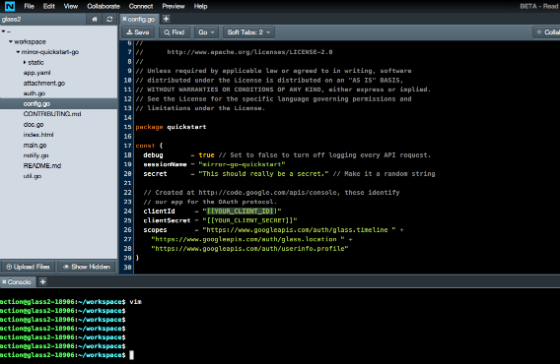Open the Collaborate menu
The image size is (560, 364).
click(x=103, y=6)
